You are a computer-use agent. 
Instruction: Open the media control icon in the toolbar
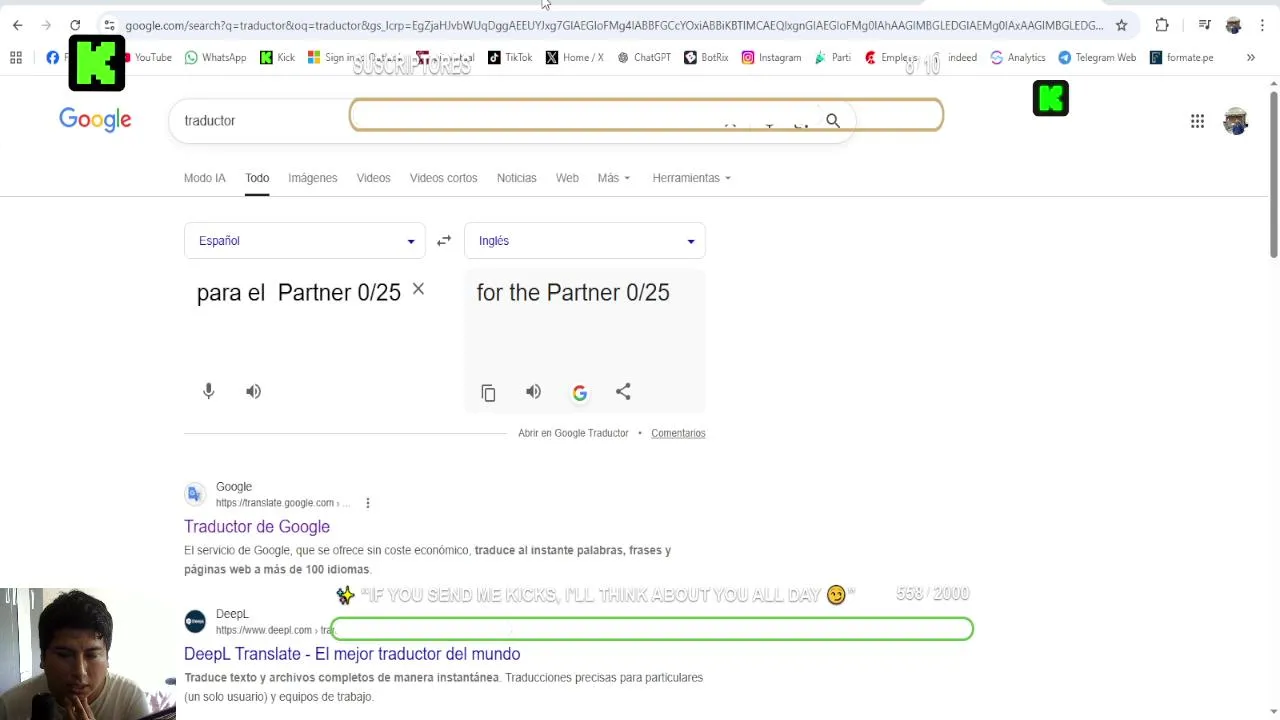click(1204, 25)
